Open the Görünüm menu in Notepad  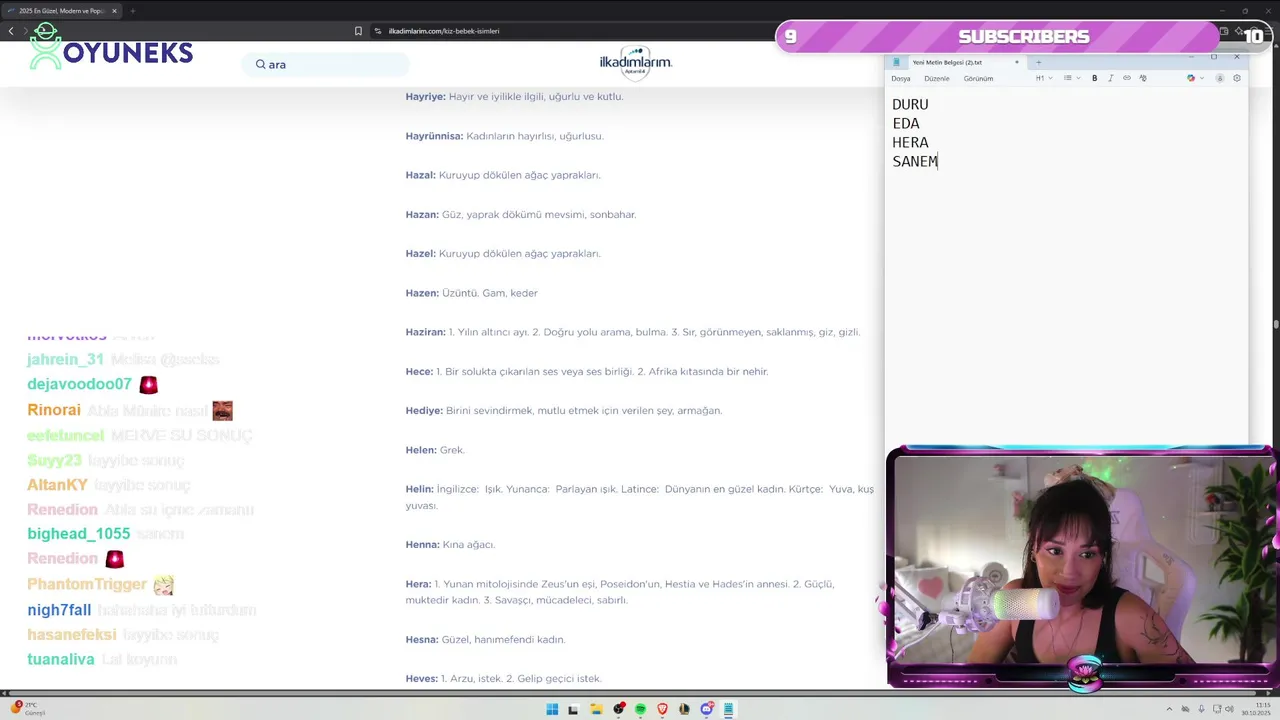(978, 78)
